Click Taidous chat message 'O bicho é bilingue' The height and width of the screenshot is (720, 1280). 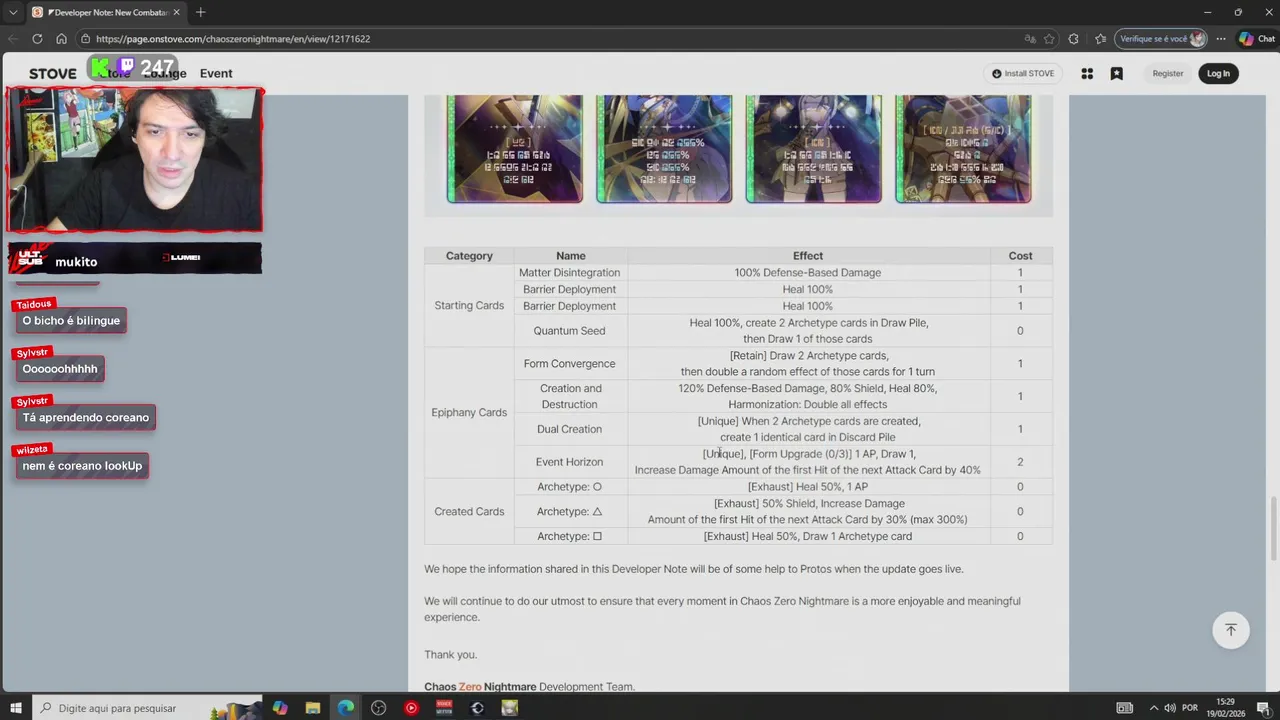pos(71,321)
